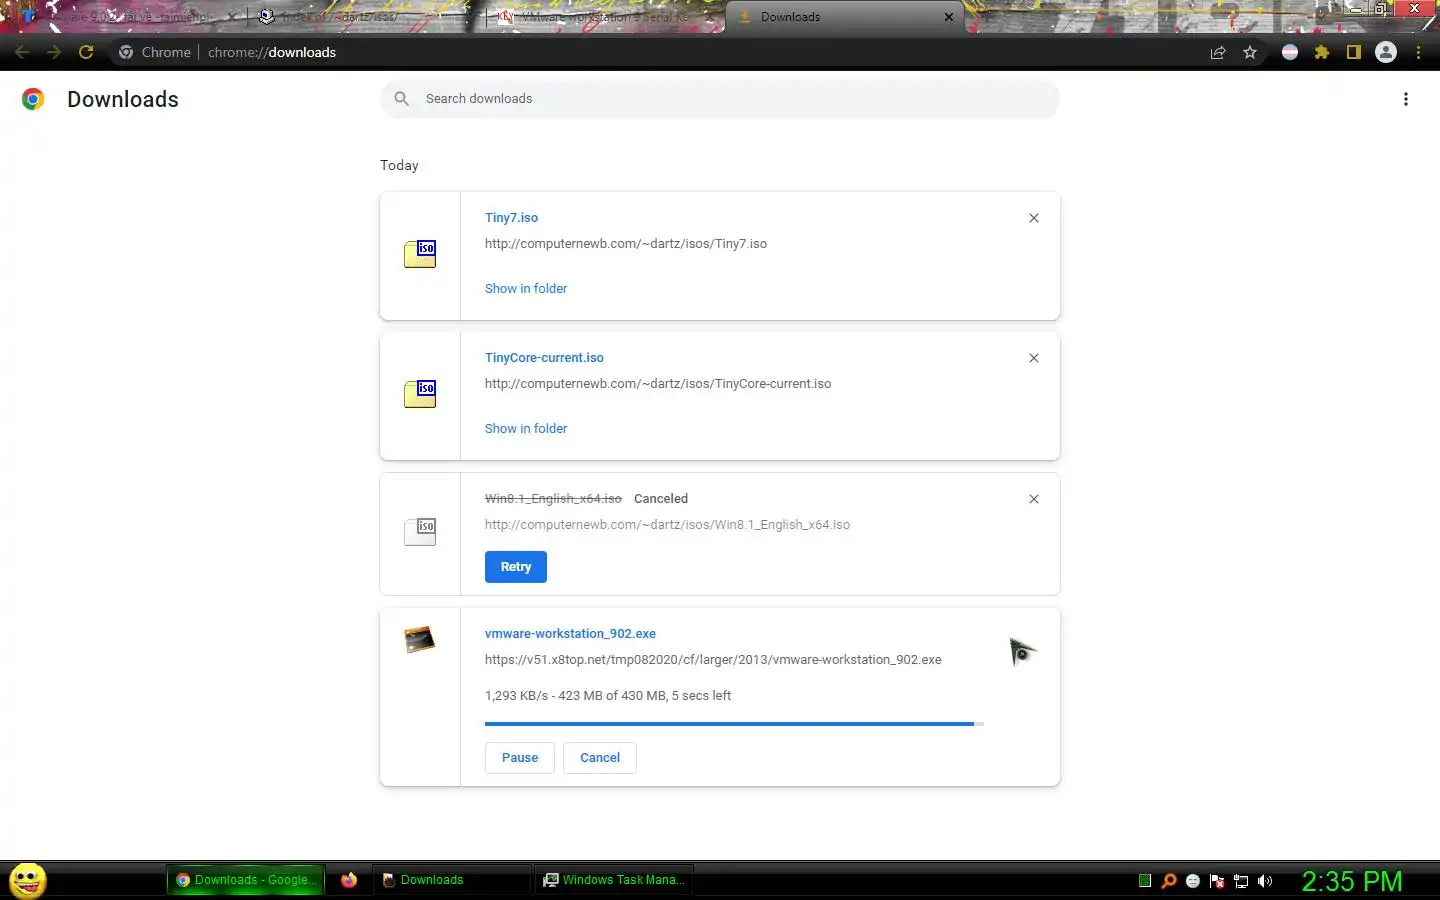Click the Tiny7.iso file icon

pyautogui.click(x=420, y=254)
